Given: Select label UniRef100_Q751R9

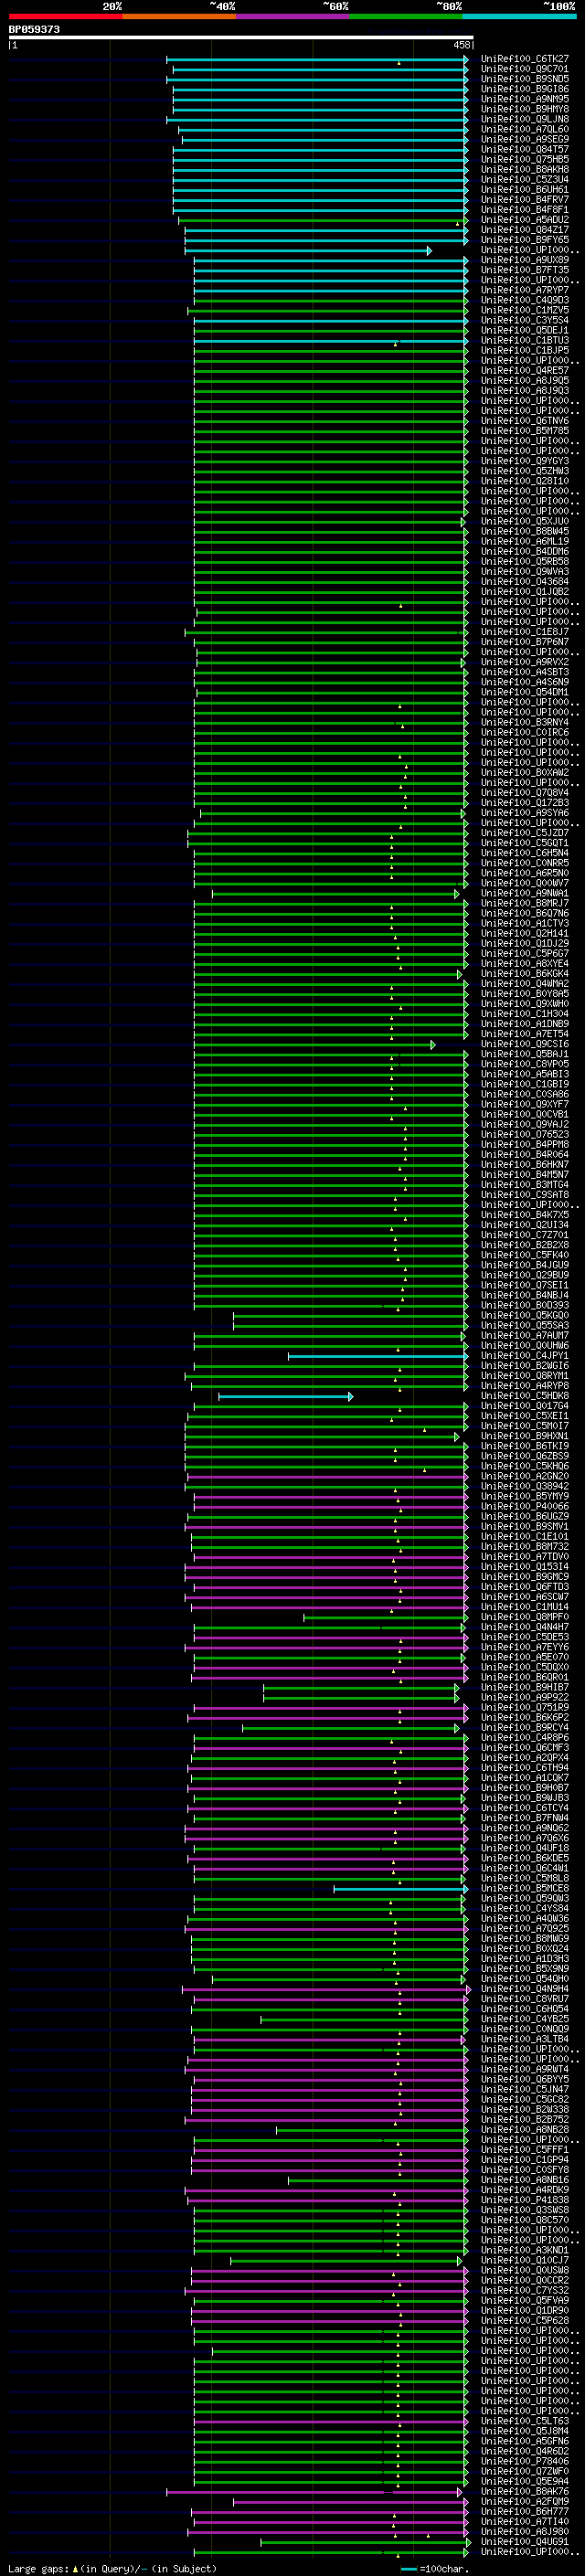Looking at the screenshot, I should coord(524,1708).
